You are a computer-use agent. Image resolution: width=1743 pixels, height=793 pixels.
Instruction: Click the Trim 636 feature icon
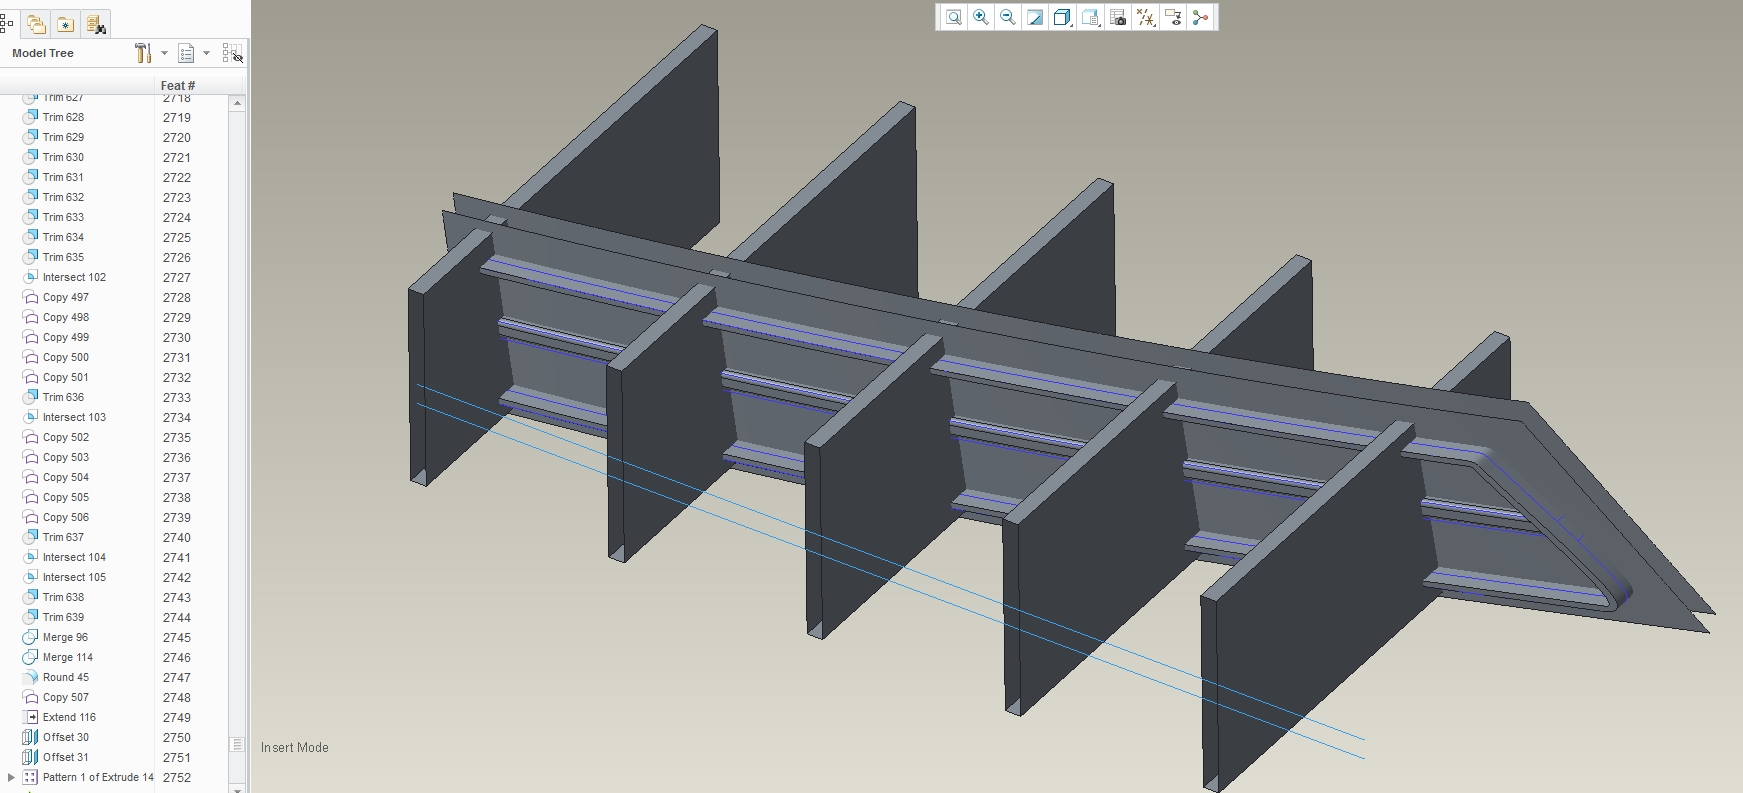point(30,397)
